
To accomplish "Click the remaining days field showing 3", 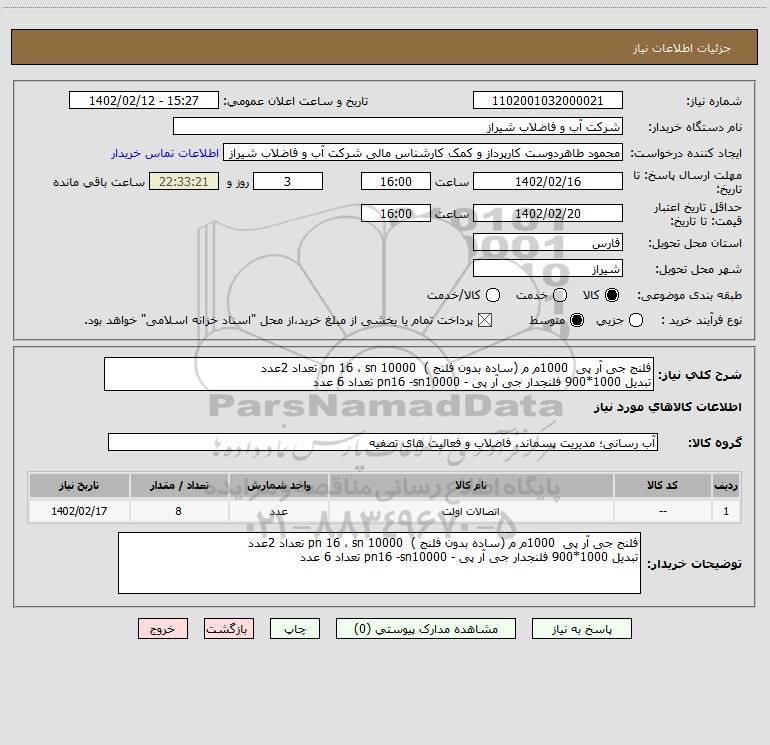I will tap(288, 181).
